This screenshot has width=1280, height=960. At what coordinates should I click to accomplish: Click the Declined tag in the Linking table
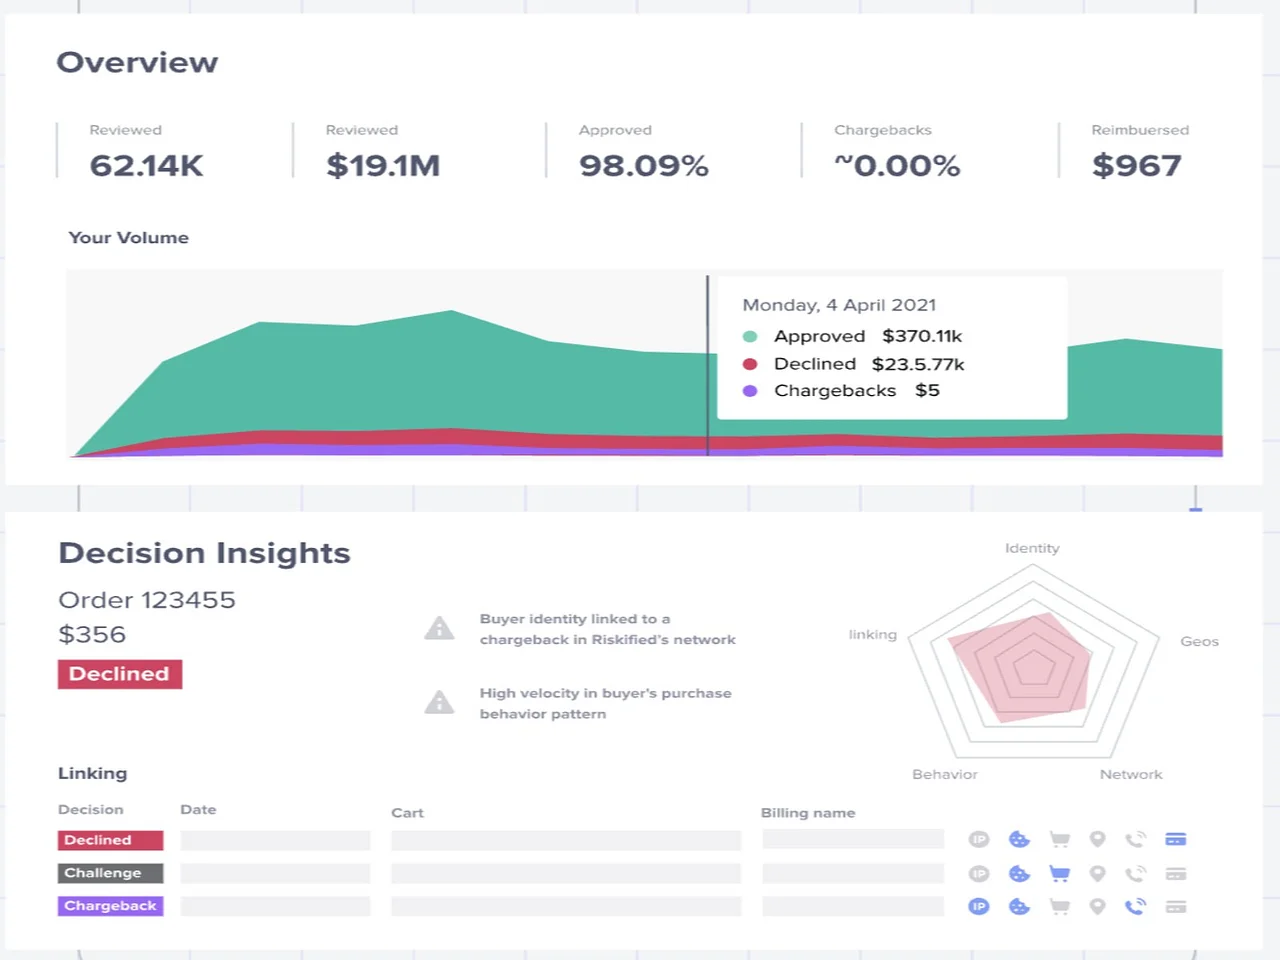(x=110, y=840)
